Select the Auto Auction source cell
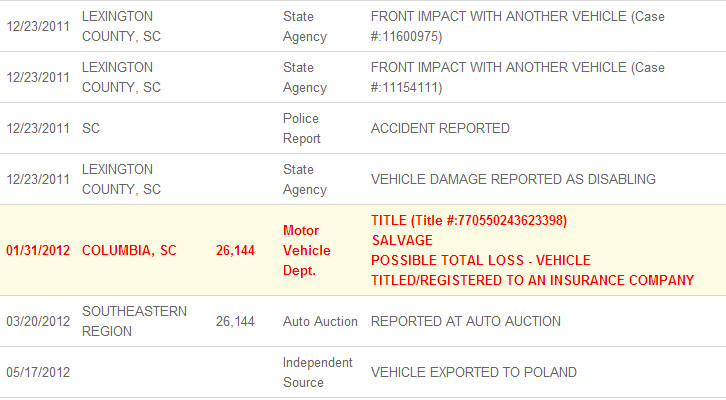The height and width of the screenshot is (400, 726). pos(320,321)
